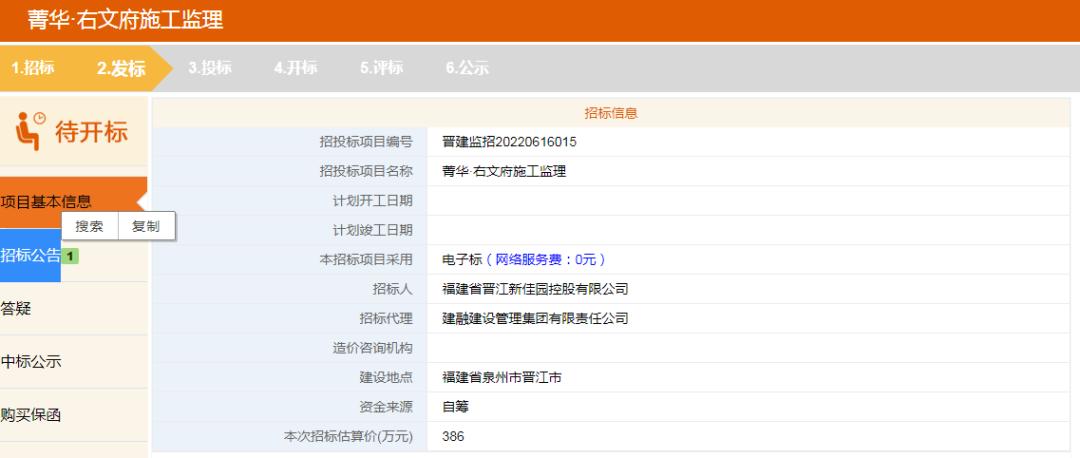This screenshot has width=1080, height=458.
Task: Click the 待开标 waiting person icon
Action: point(30,131)
